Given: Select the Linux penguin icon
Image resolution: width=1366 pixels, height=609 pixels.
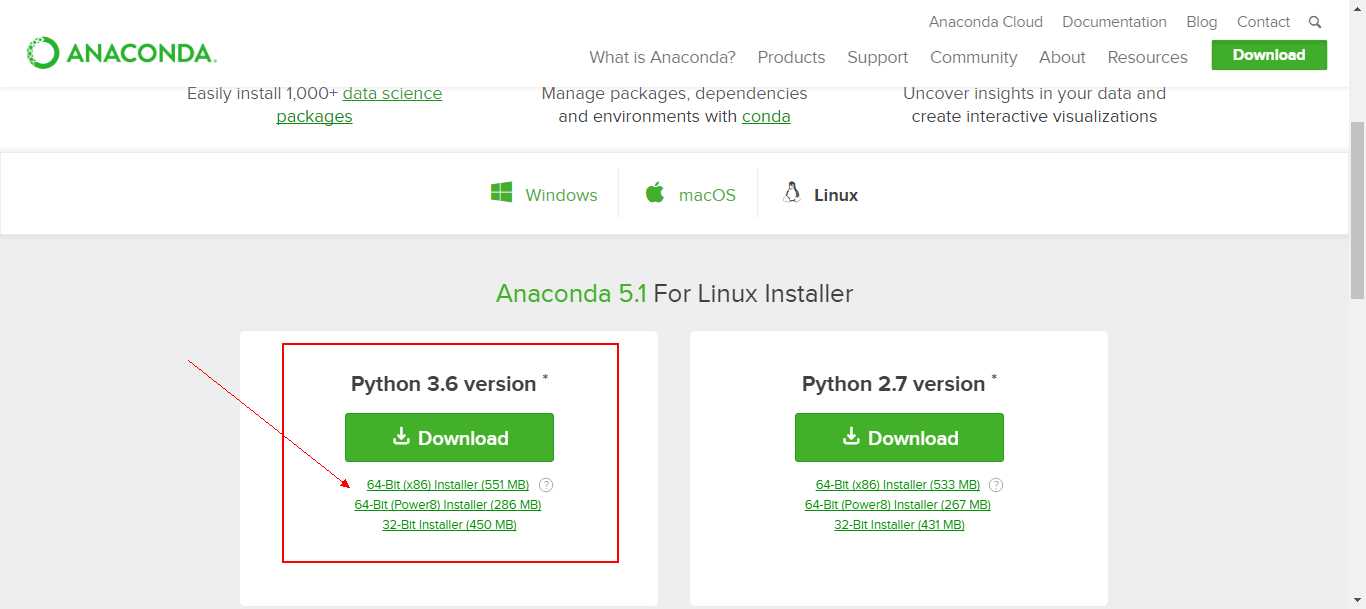Looking at the screenshot, I should click(x=792, y=193).
